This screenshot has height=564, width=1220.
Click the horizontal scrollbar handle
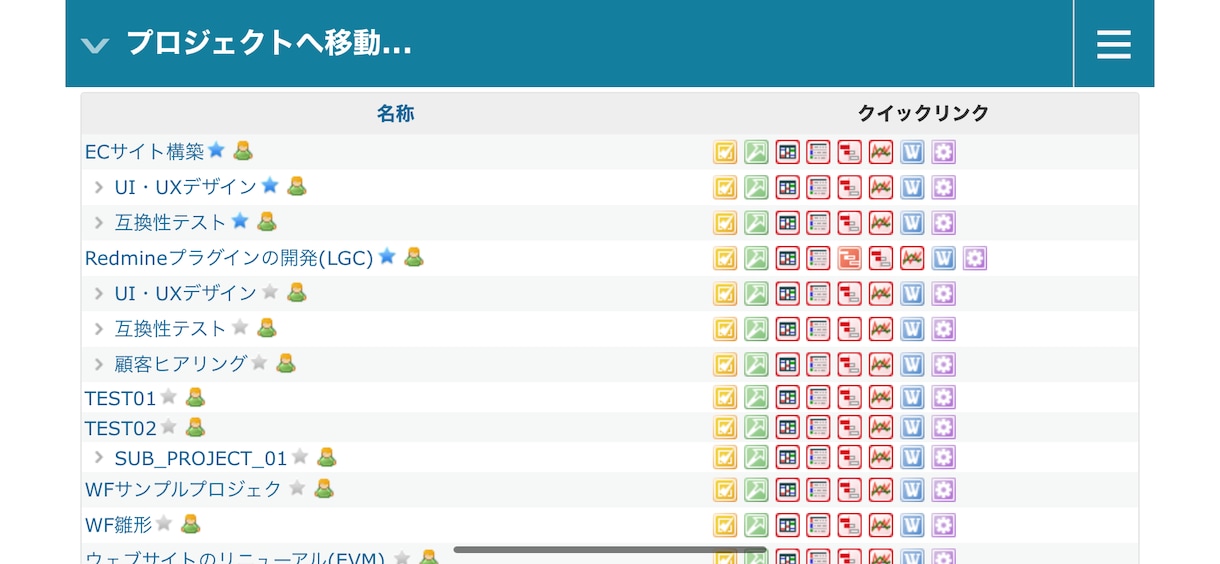(610, 549)
